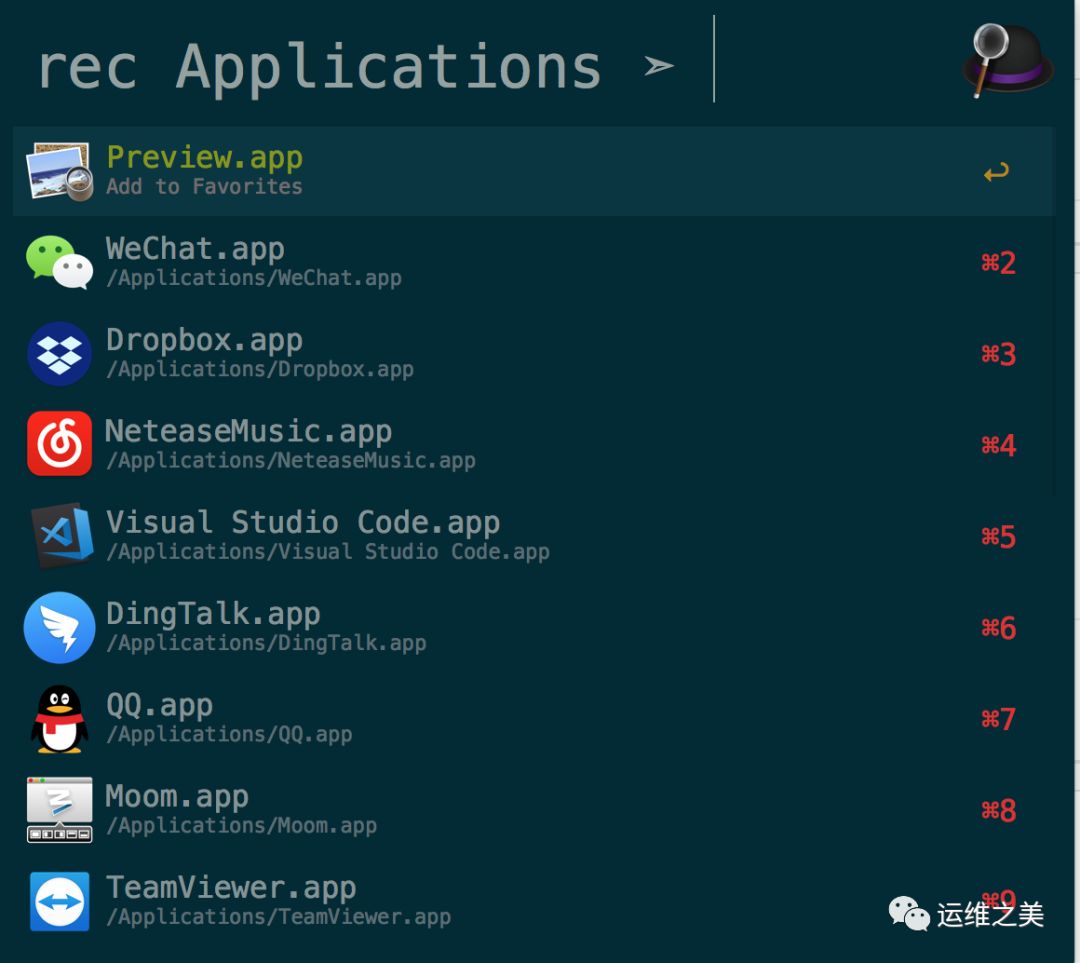Select the Dropbox.app result title

click(205, 340)
